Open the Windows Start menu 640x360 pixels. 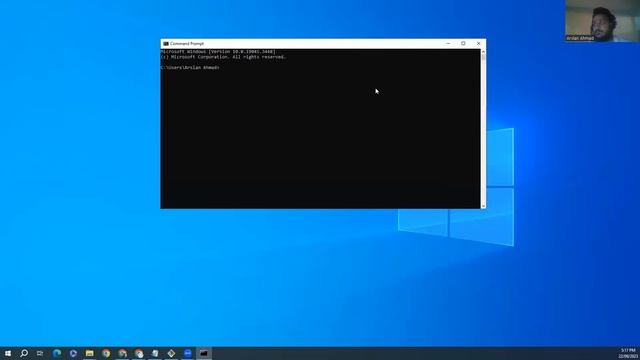pos(8,353)
